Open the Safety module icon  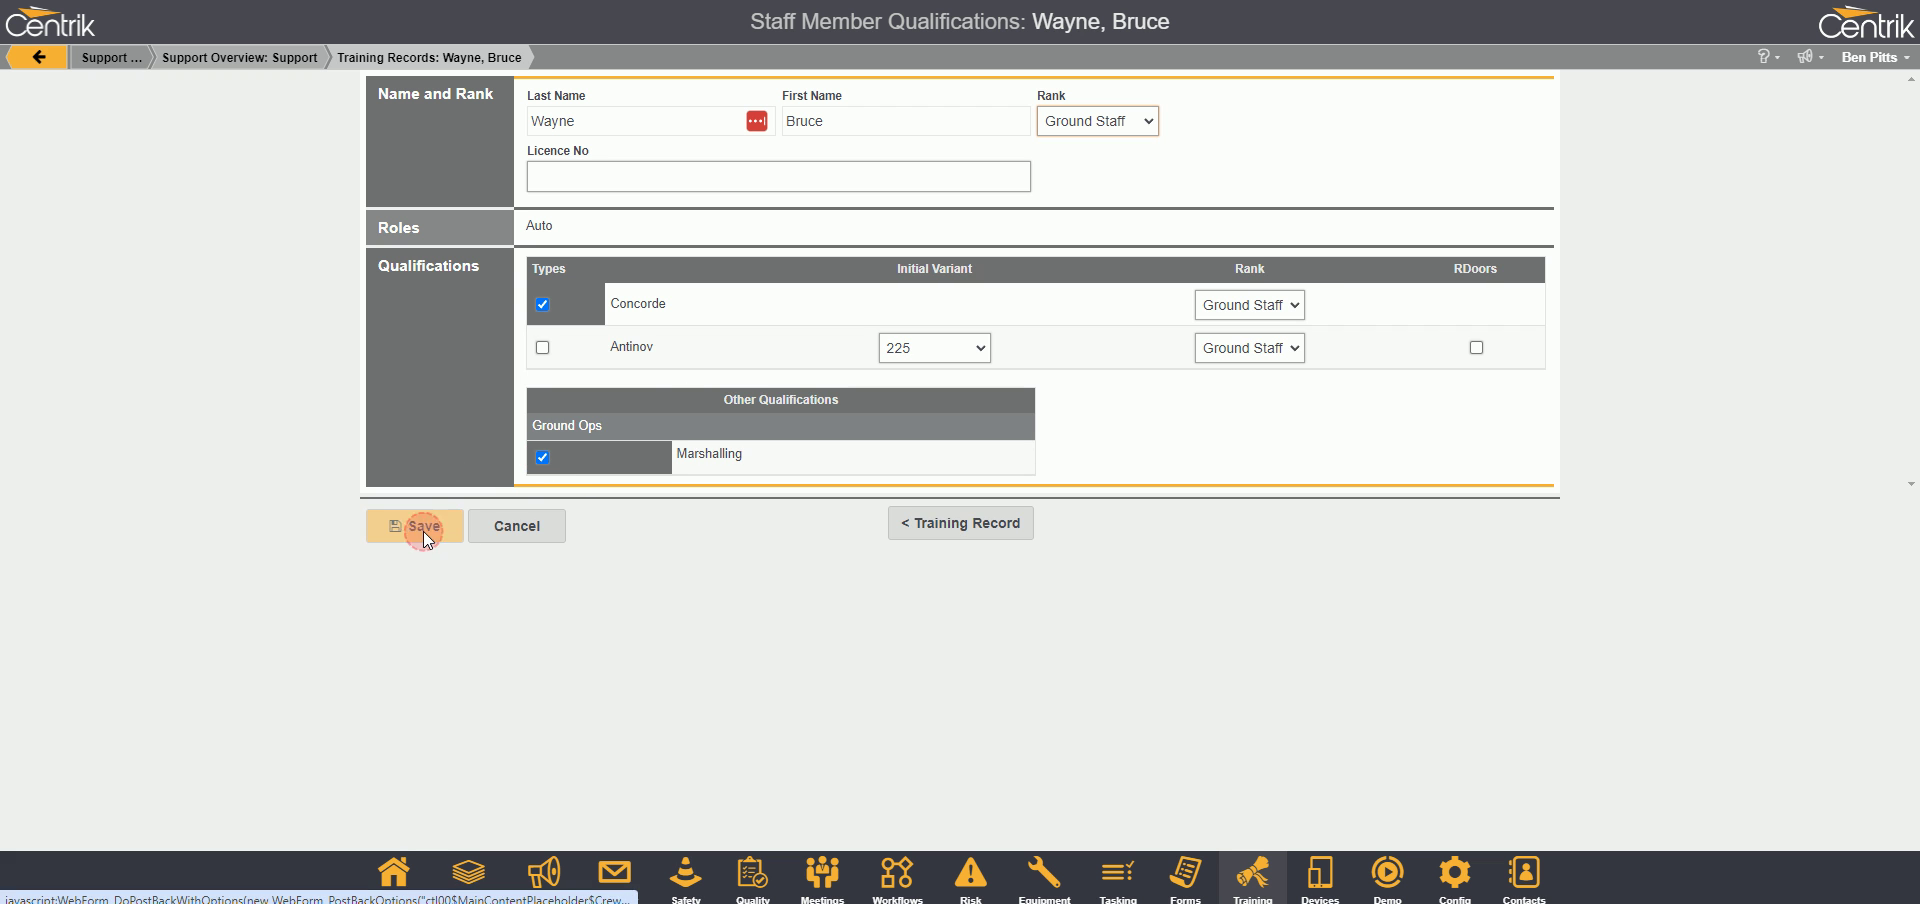click(x=685, y=874)
